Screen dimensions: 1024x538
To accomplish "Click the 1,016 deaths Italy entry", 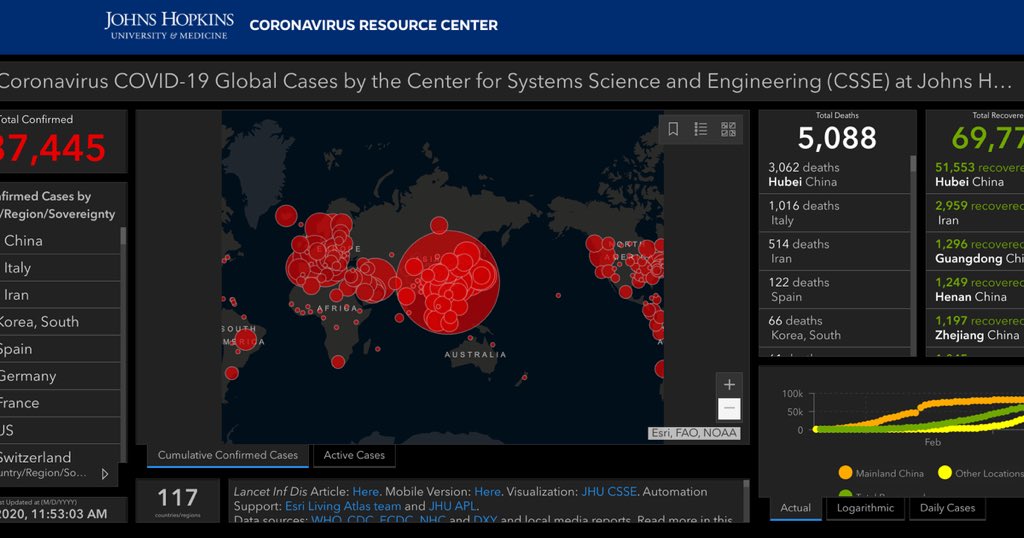I will pyautogui.click(x=835, y=213).
